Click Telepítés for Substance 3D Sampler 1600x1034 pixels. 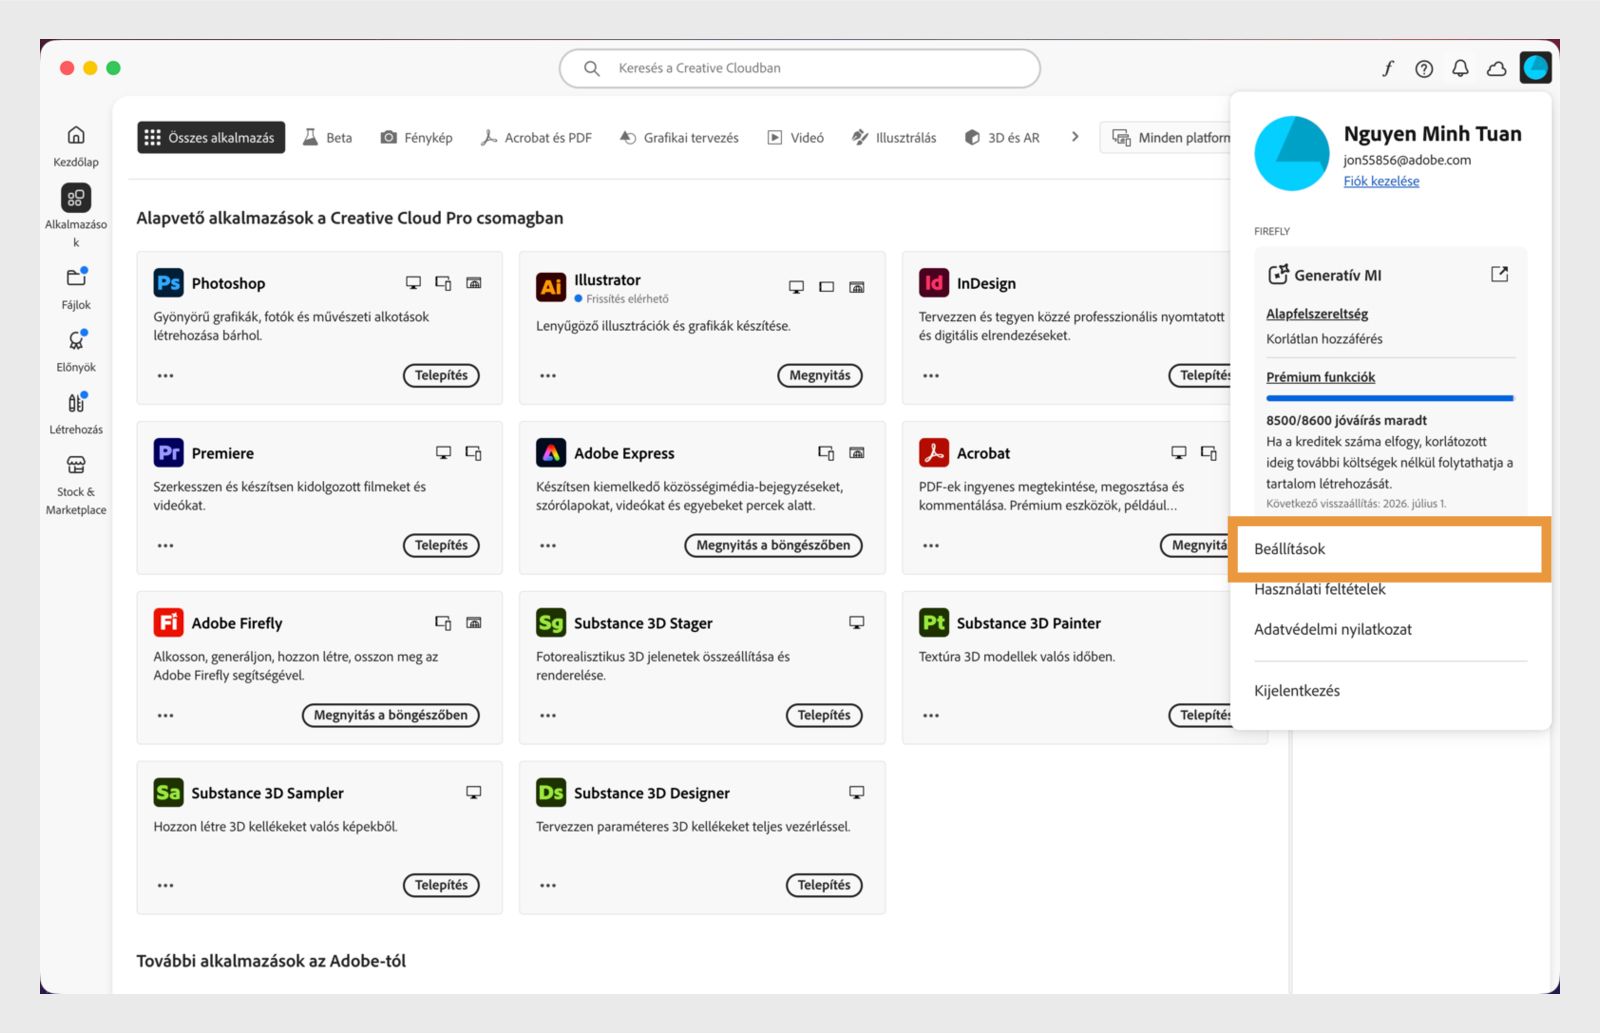[x=441, y=885]
